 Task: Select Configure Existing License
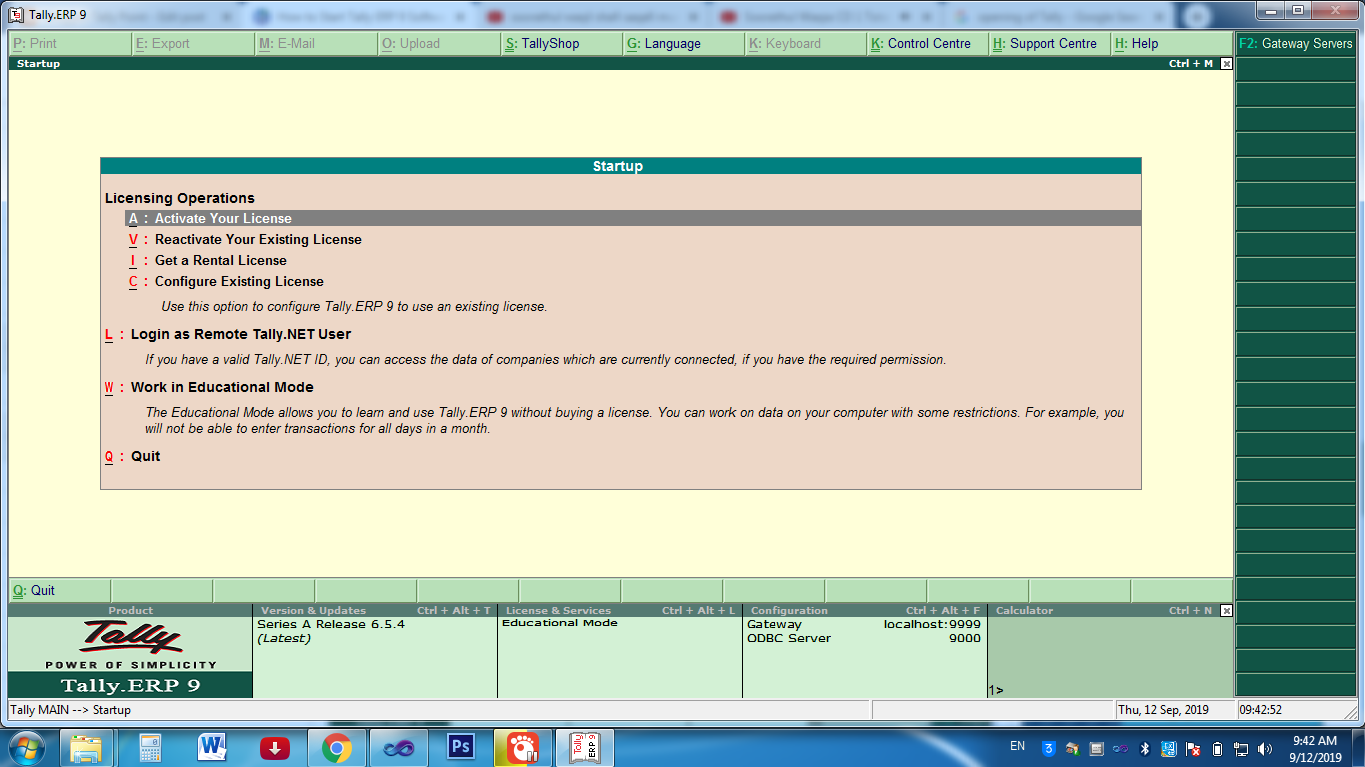point(226,282)
